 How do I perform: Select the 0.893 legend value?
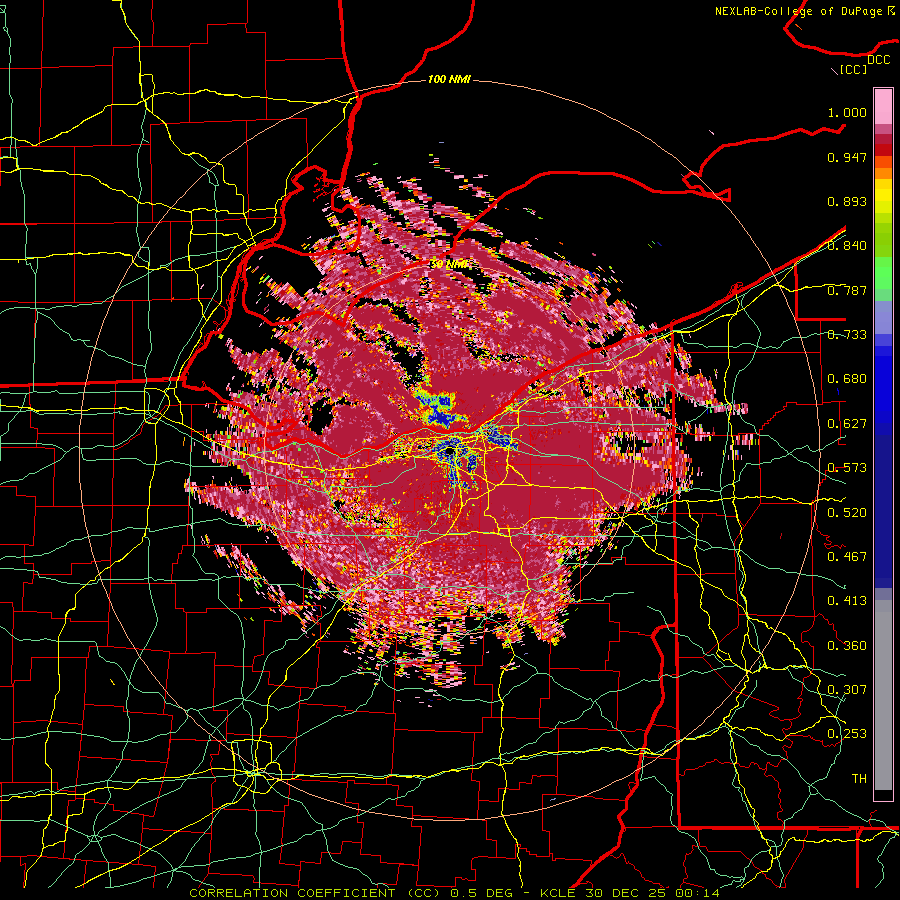[847, 201]
